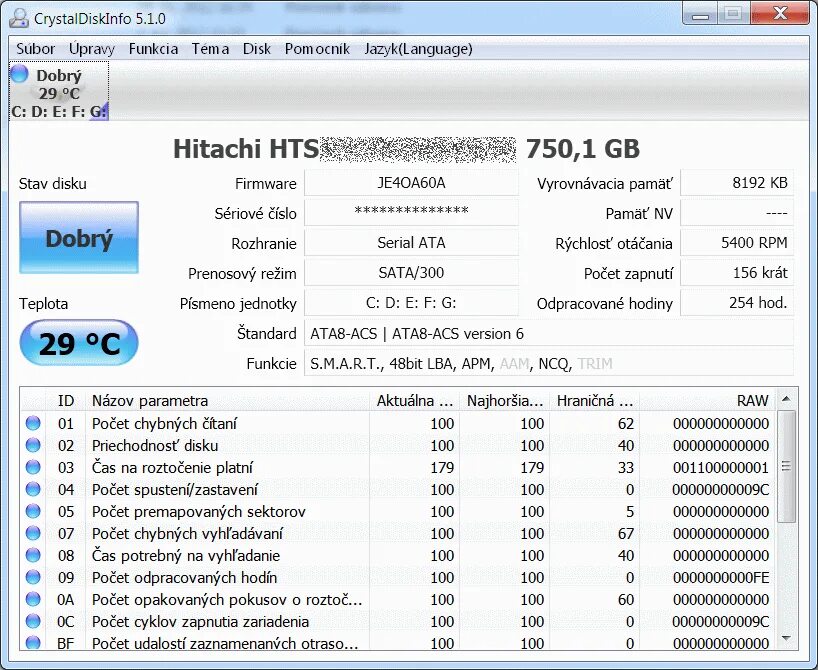Click status orb for attribute 01 row

[x=33, y=423]
